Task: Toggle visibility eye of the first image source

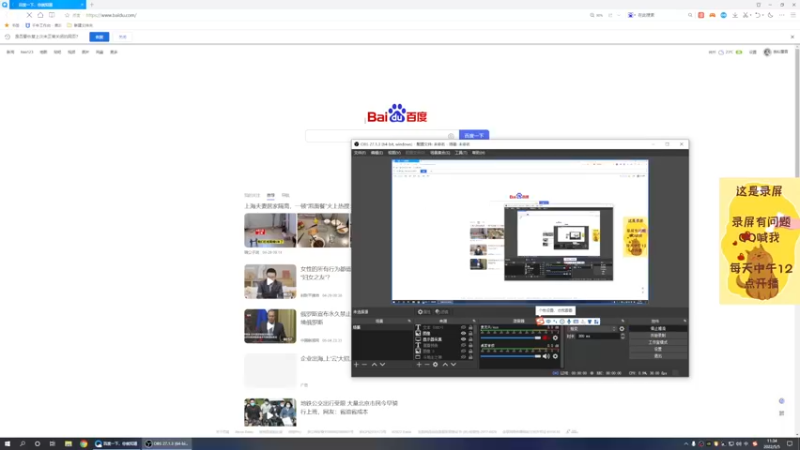Action: (x=463, y=334)
